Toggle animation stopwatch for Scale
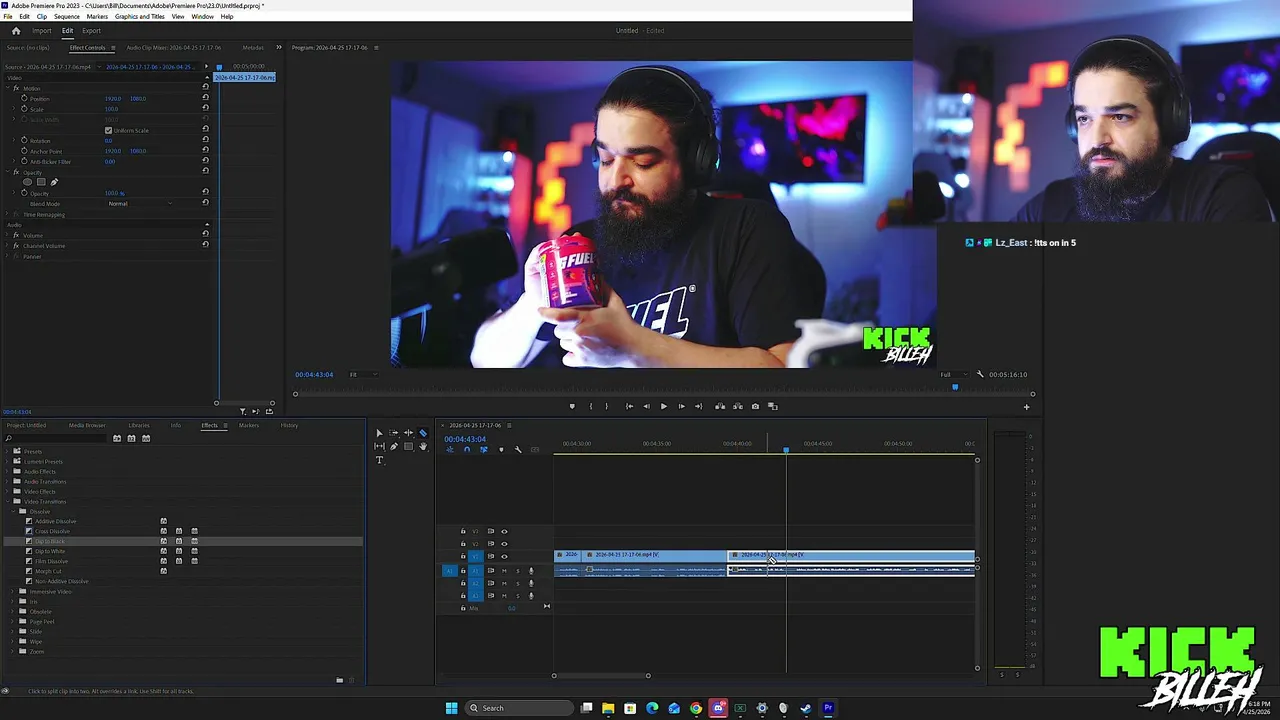This screenshot has height=720, width=1280. [x=24, y=109]
